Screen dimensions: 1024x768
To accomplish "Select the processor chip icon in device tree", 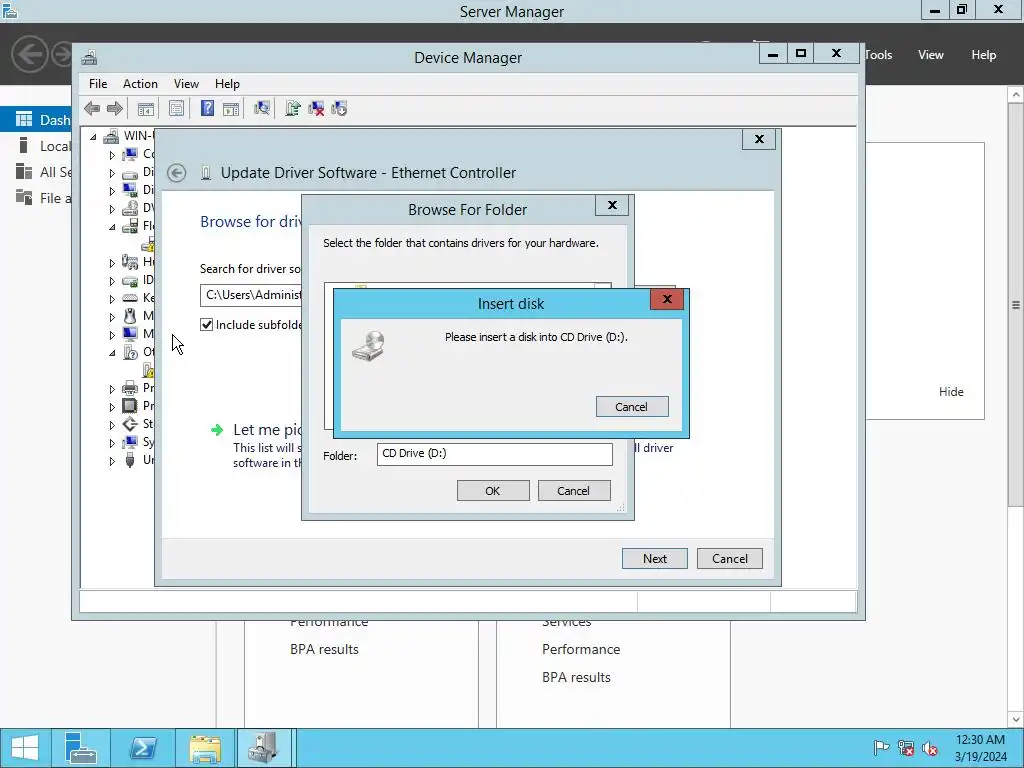I will (x=130, y=406).
